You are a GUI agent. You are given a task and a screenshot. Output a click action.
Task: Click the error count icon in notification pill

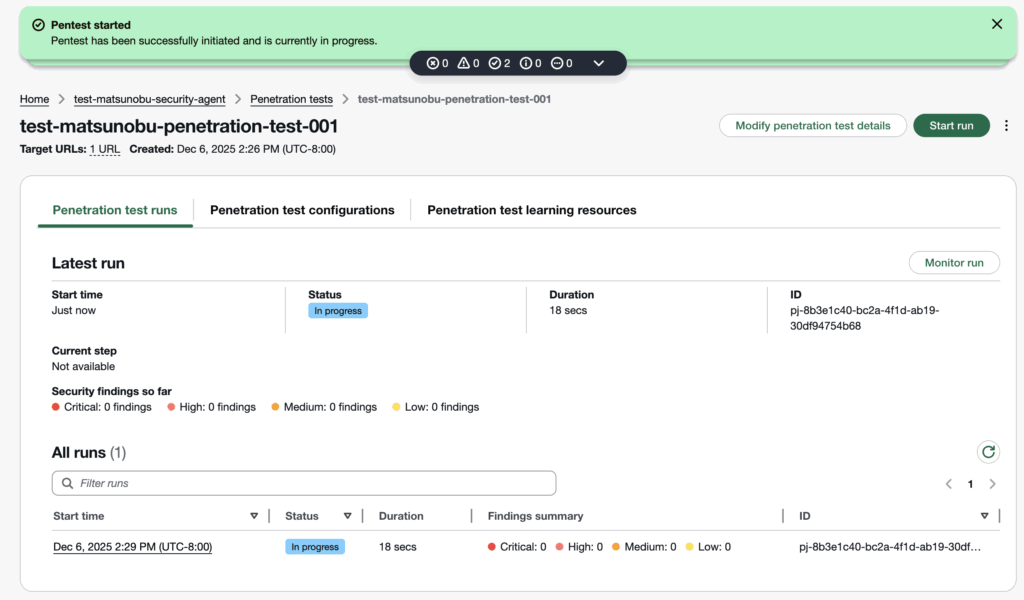(433, 63)
